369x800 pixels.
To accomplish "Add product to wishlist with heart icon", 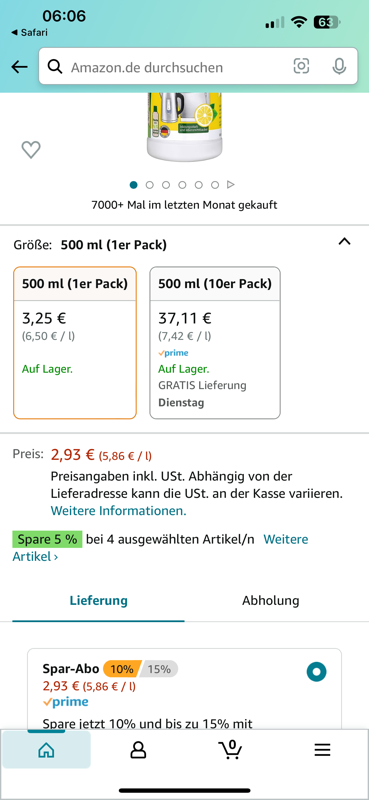I will click(31, 149).
